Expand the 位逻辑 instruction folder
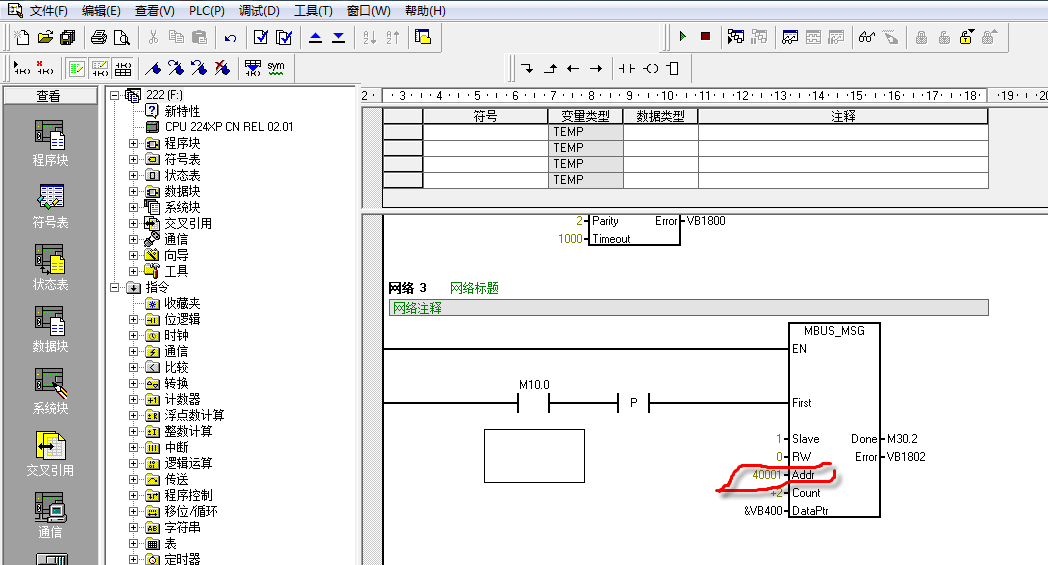This screenshot has width=1048, height=565. (x=133, y=319)
